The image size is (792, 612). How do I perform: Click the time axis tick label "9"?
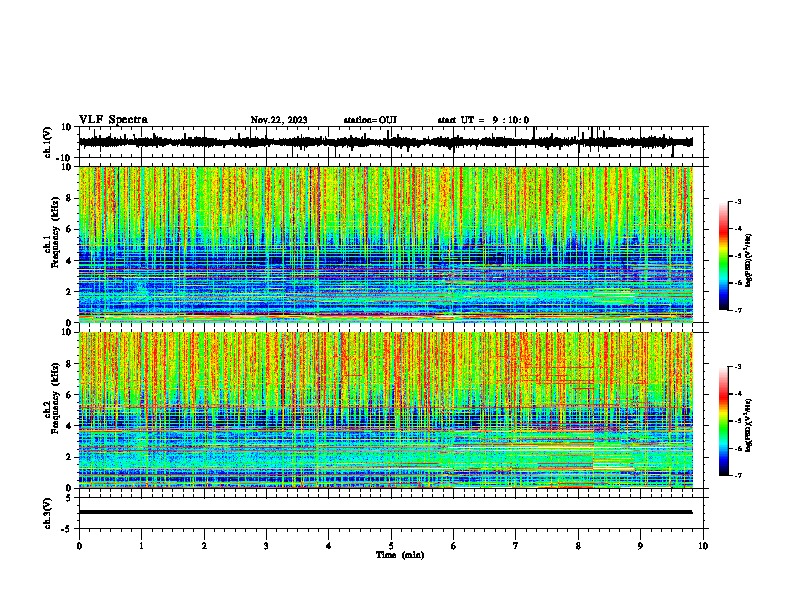[640, 546]
